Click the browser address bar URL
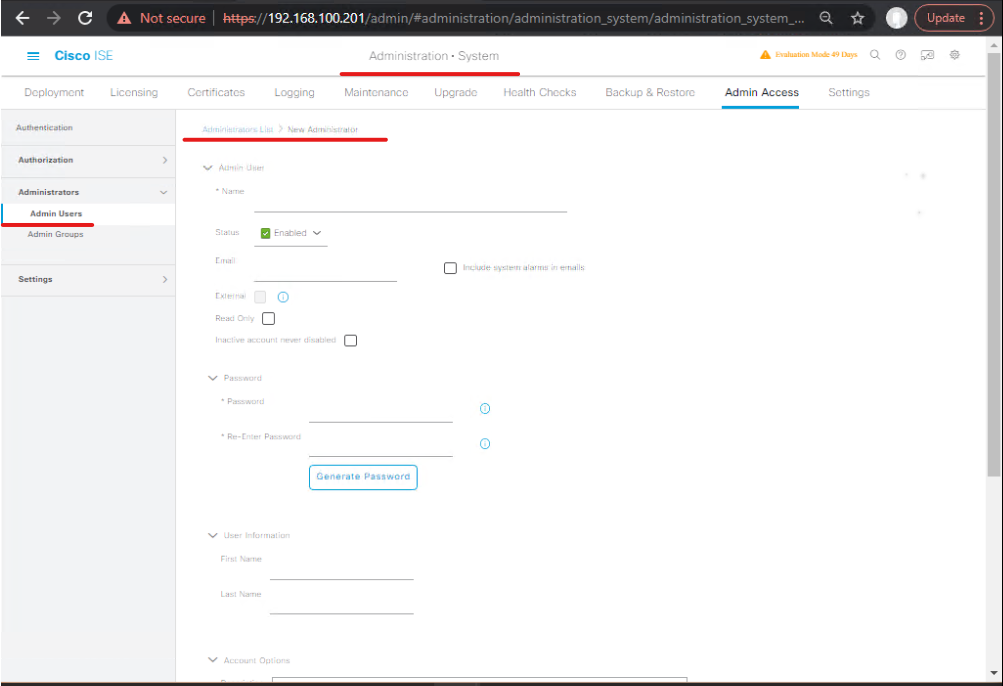Viewport: 1003px width, 686px height. pyautogui.click(x=514, y=19)
